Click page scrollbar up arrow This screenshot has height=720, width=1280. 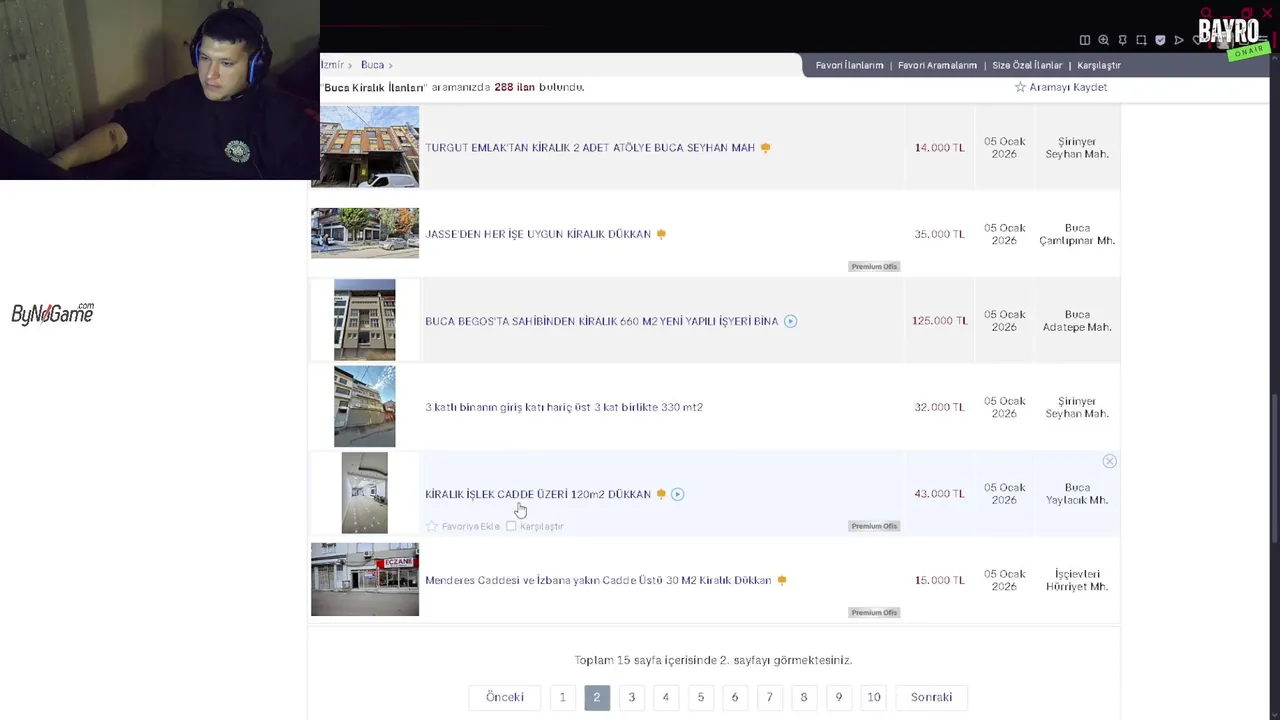(1275, 58)
